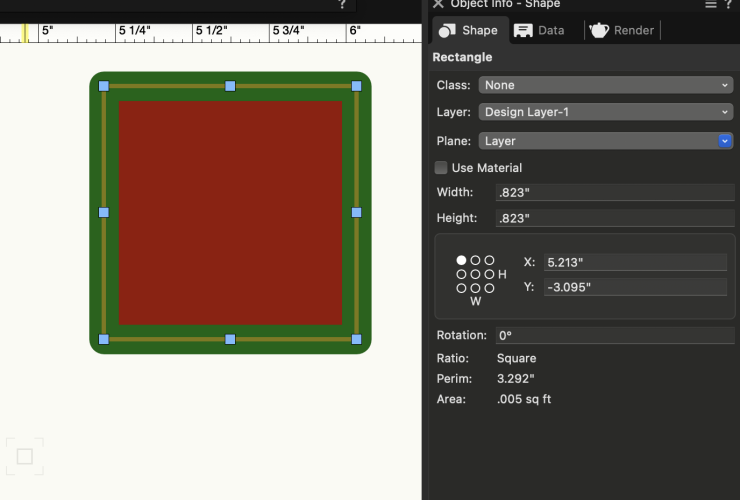Open the Render tab

(622, 30)
